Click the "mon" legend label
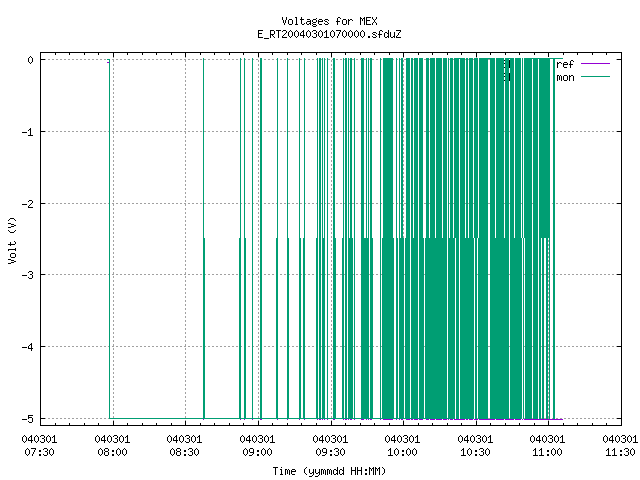 (x=565, y=77)
